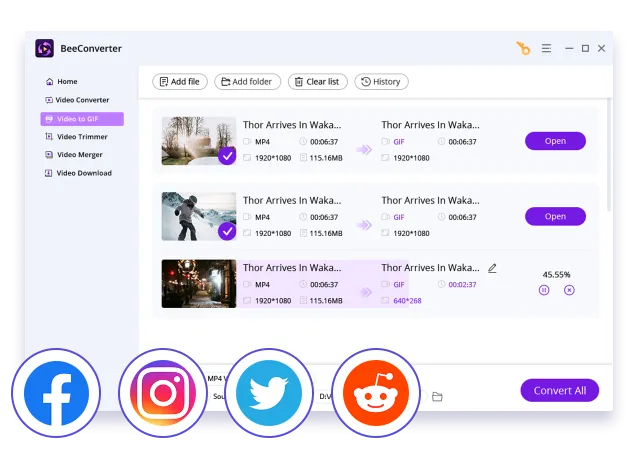
Task: Click the Facebook logo
Action: tap(56, 393)
